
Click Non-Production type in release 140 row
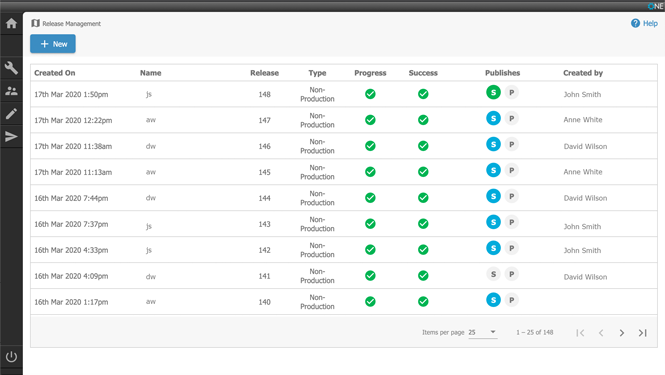[x=317, y=302]
